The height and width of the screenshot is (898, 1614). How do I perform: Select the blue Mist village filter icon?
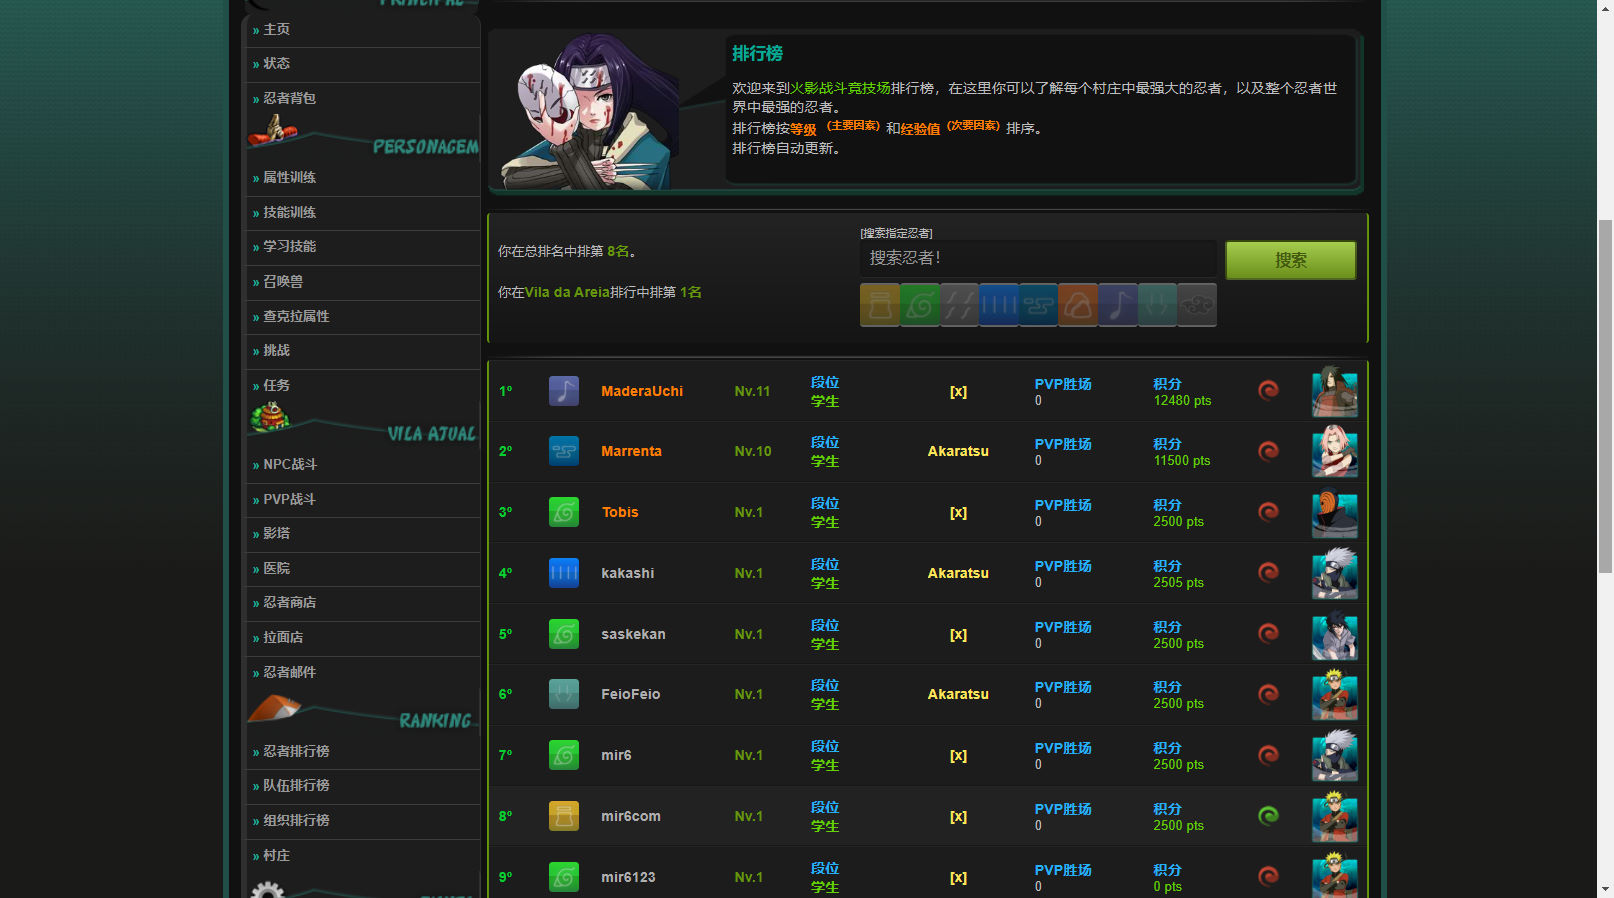point(998,305)
